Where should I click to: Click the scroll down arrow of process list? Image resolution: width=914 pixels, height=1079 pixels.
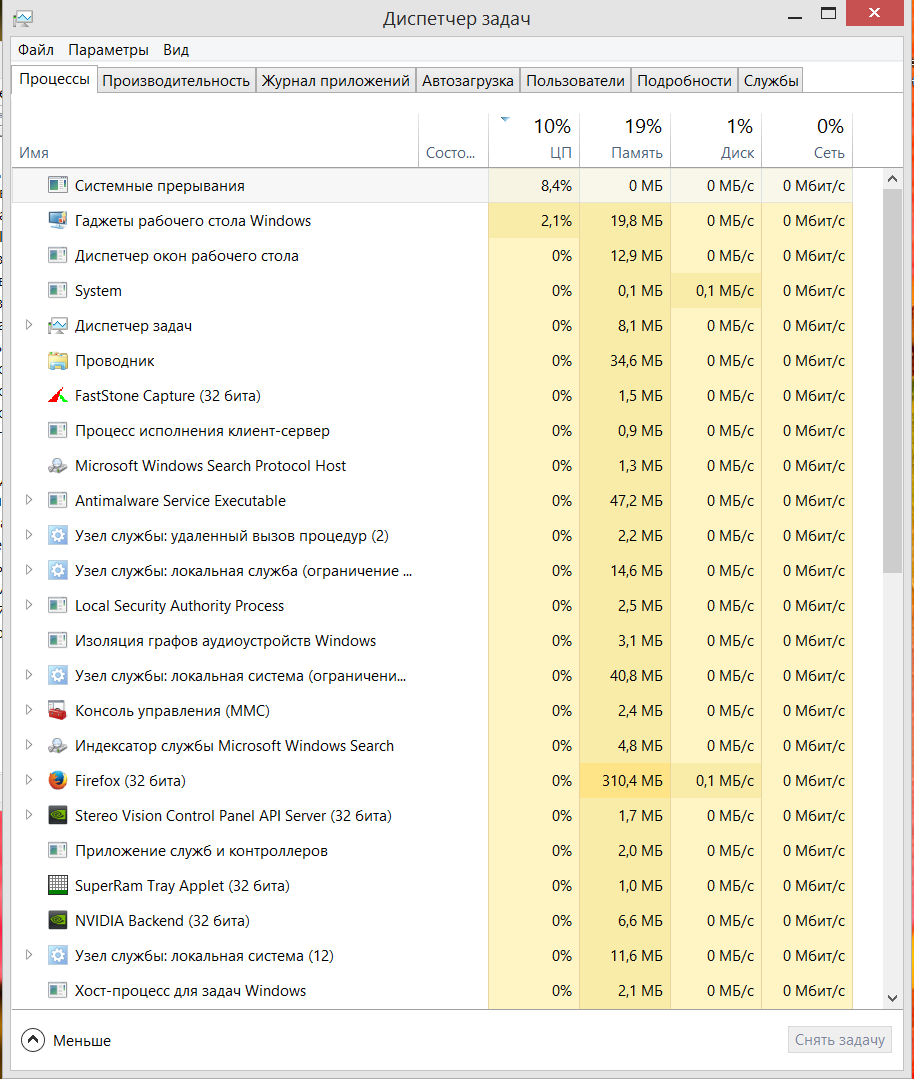click(893, 997)
